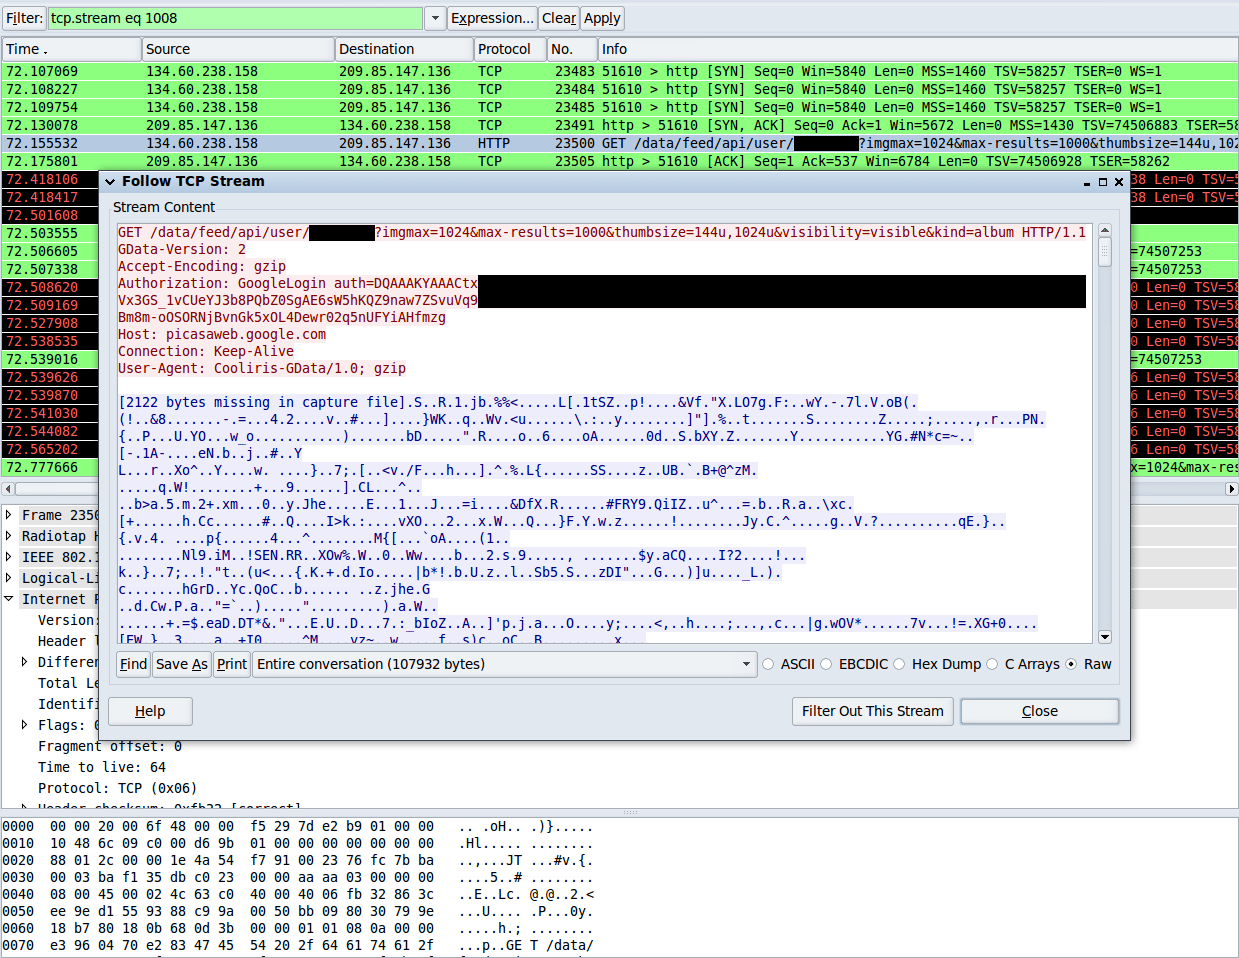Viewport: 1239px width, 958px height.
Task: Click the Protocol column header
Action: click(509, 49)
